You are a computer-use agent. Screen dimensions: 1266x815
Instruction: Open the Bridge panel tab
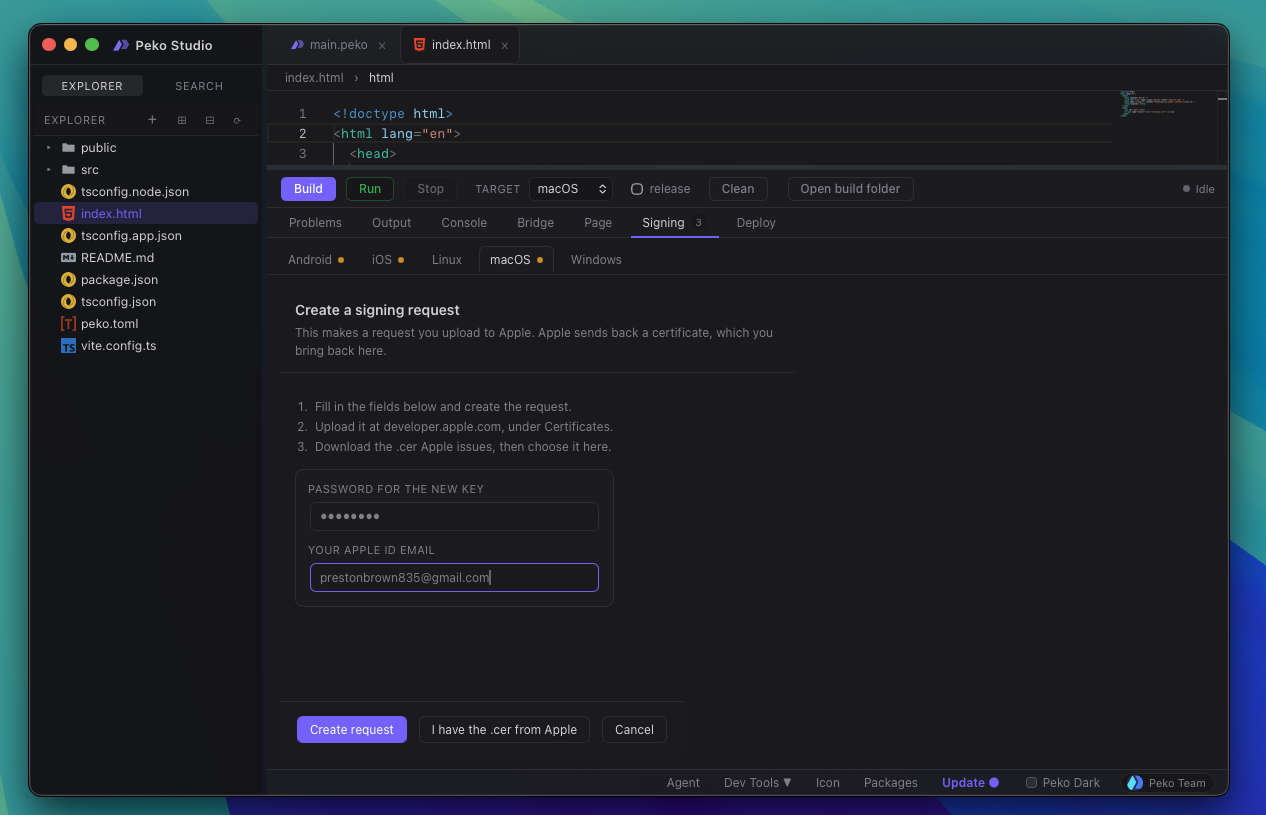(x=535, y=223)
